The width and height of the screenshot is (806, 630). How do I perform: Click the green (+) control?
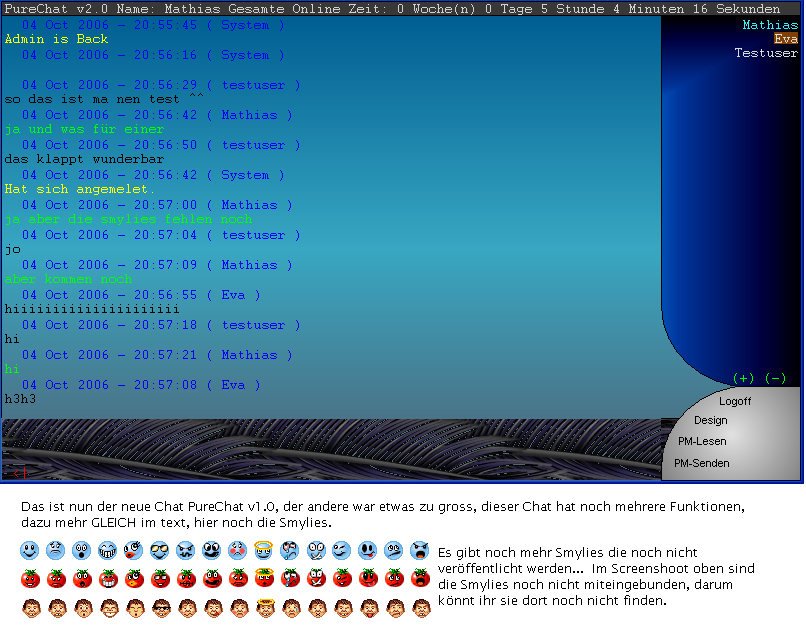743,378
